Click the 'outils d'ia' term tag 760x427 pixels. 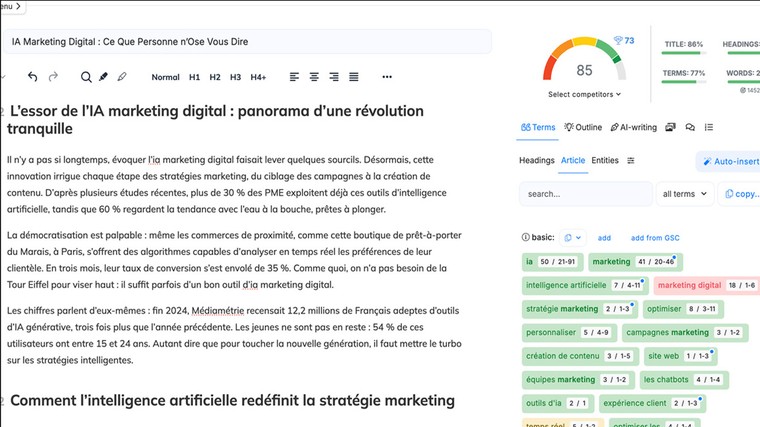[557, 403]
